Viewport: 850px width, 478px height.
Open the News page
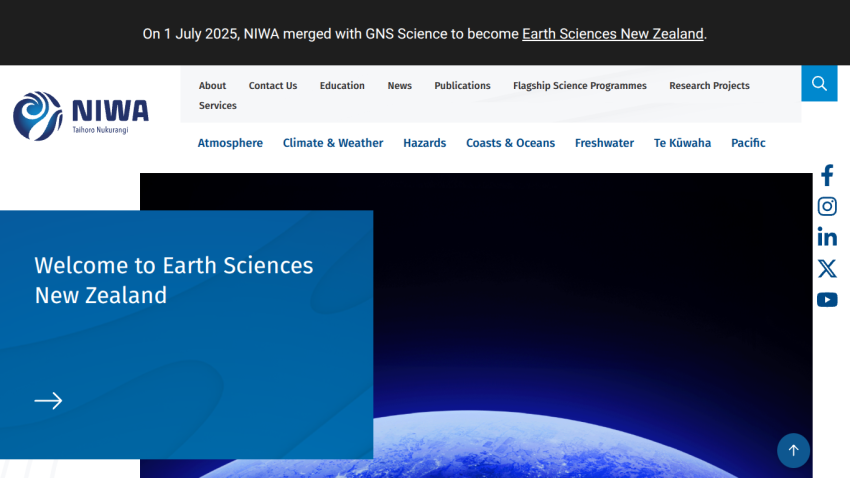[400, 86]
